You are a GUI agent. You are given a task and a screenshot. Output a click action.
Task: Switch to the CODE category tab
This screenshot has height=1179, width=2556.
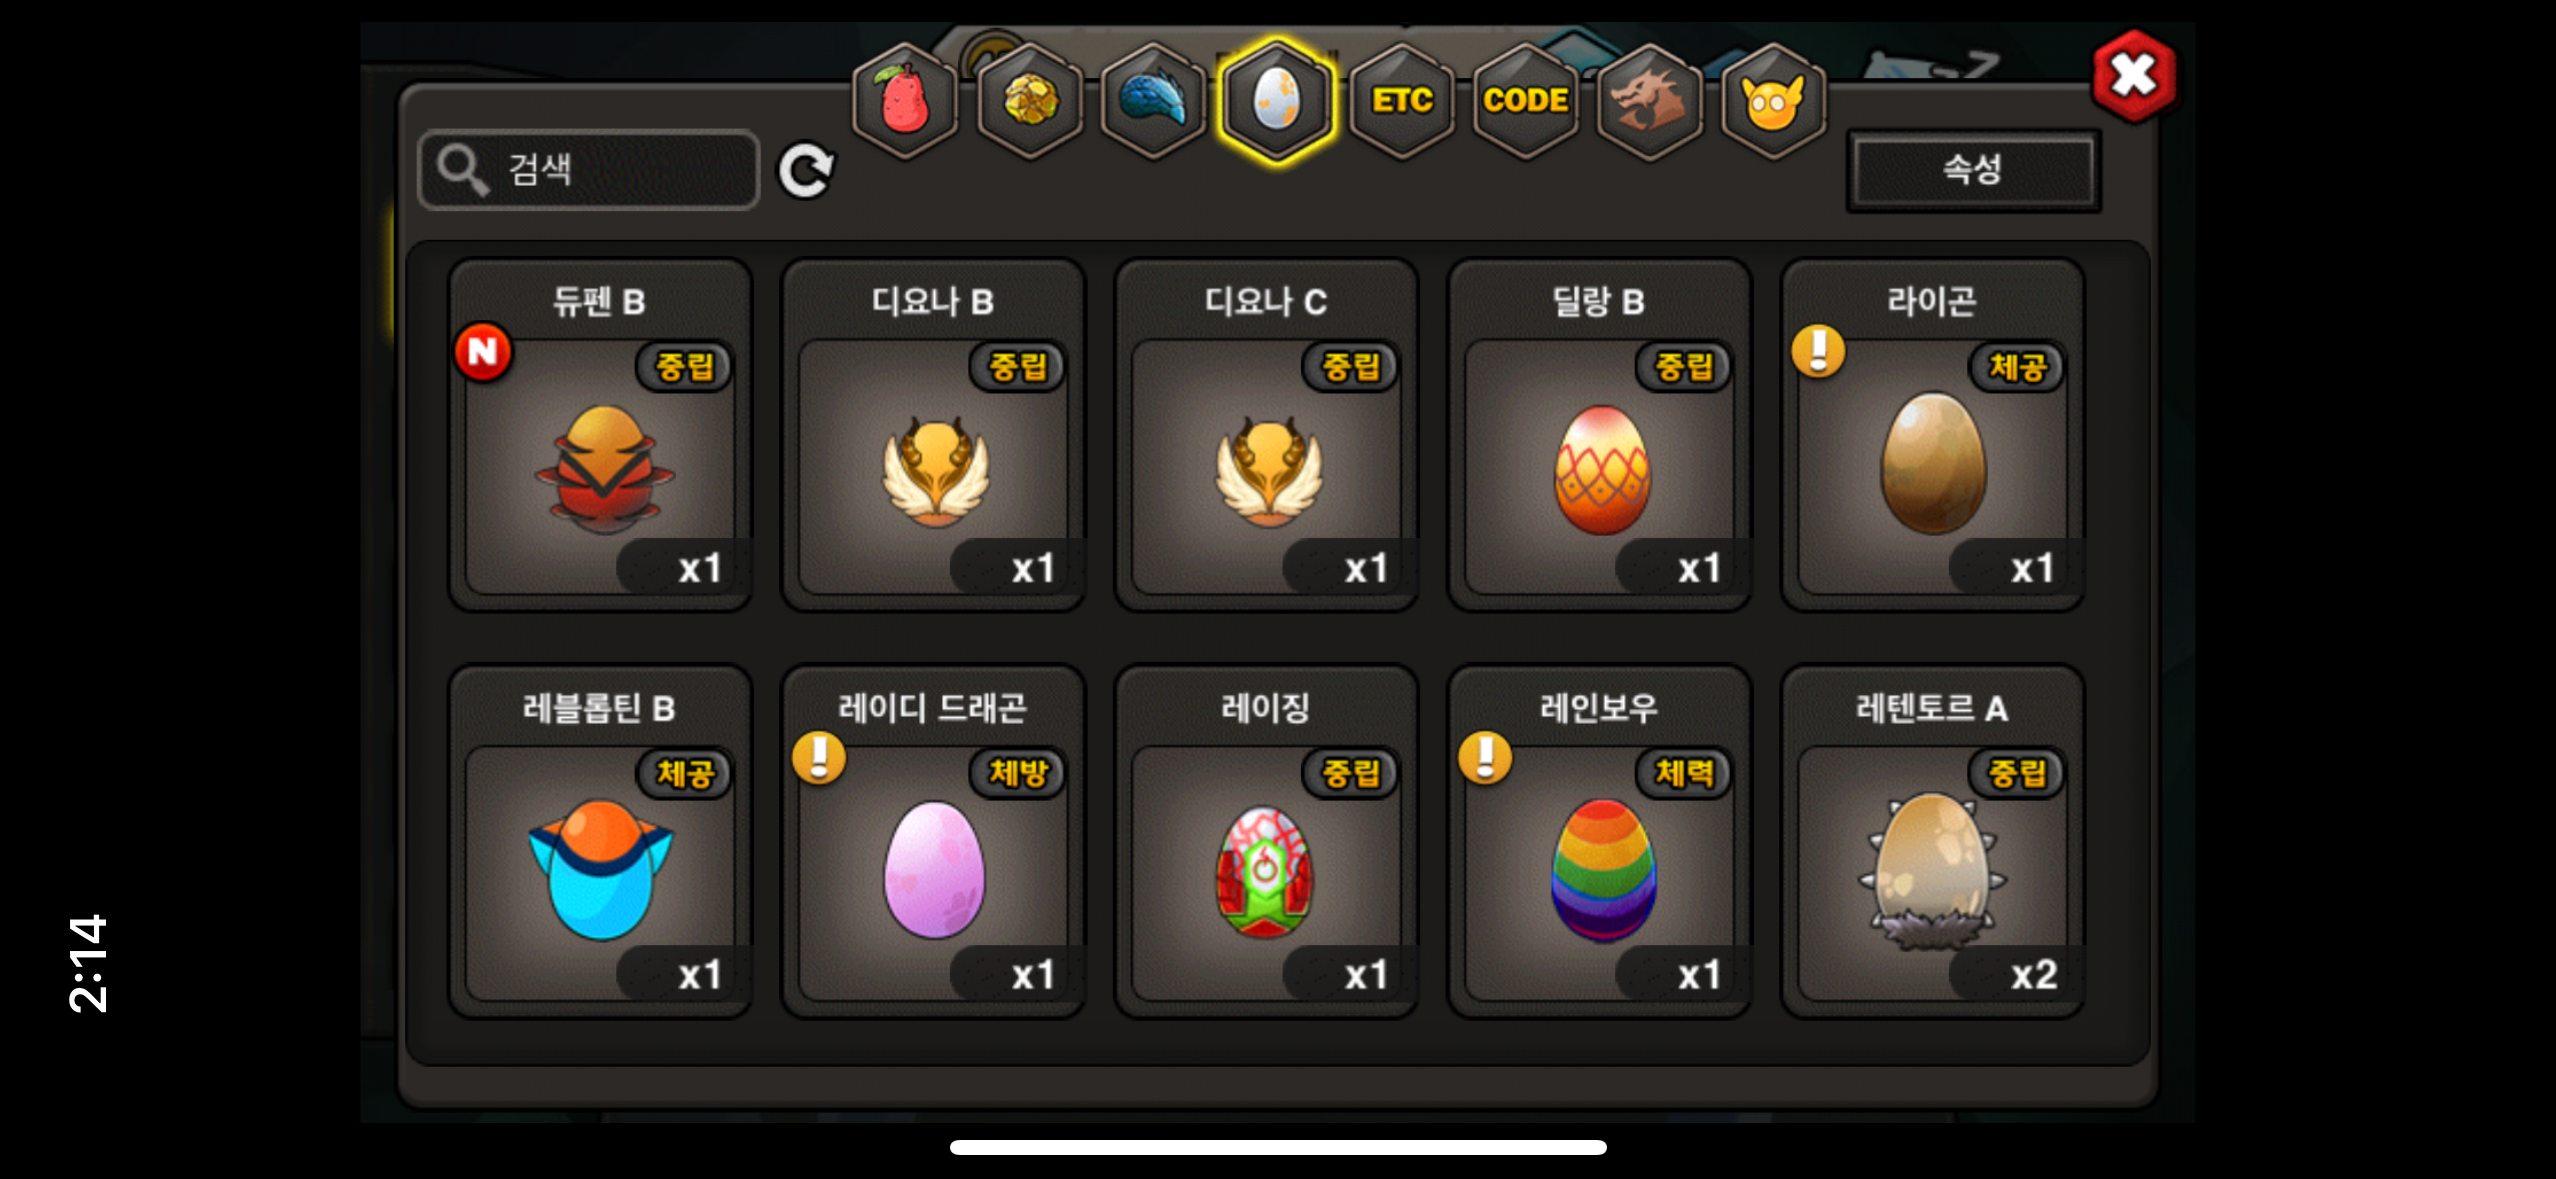(1526, 101)
